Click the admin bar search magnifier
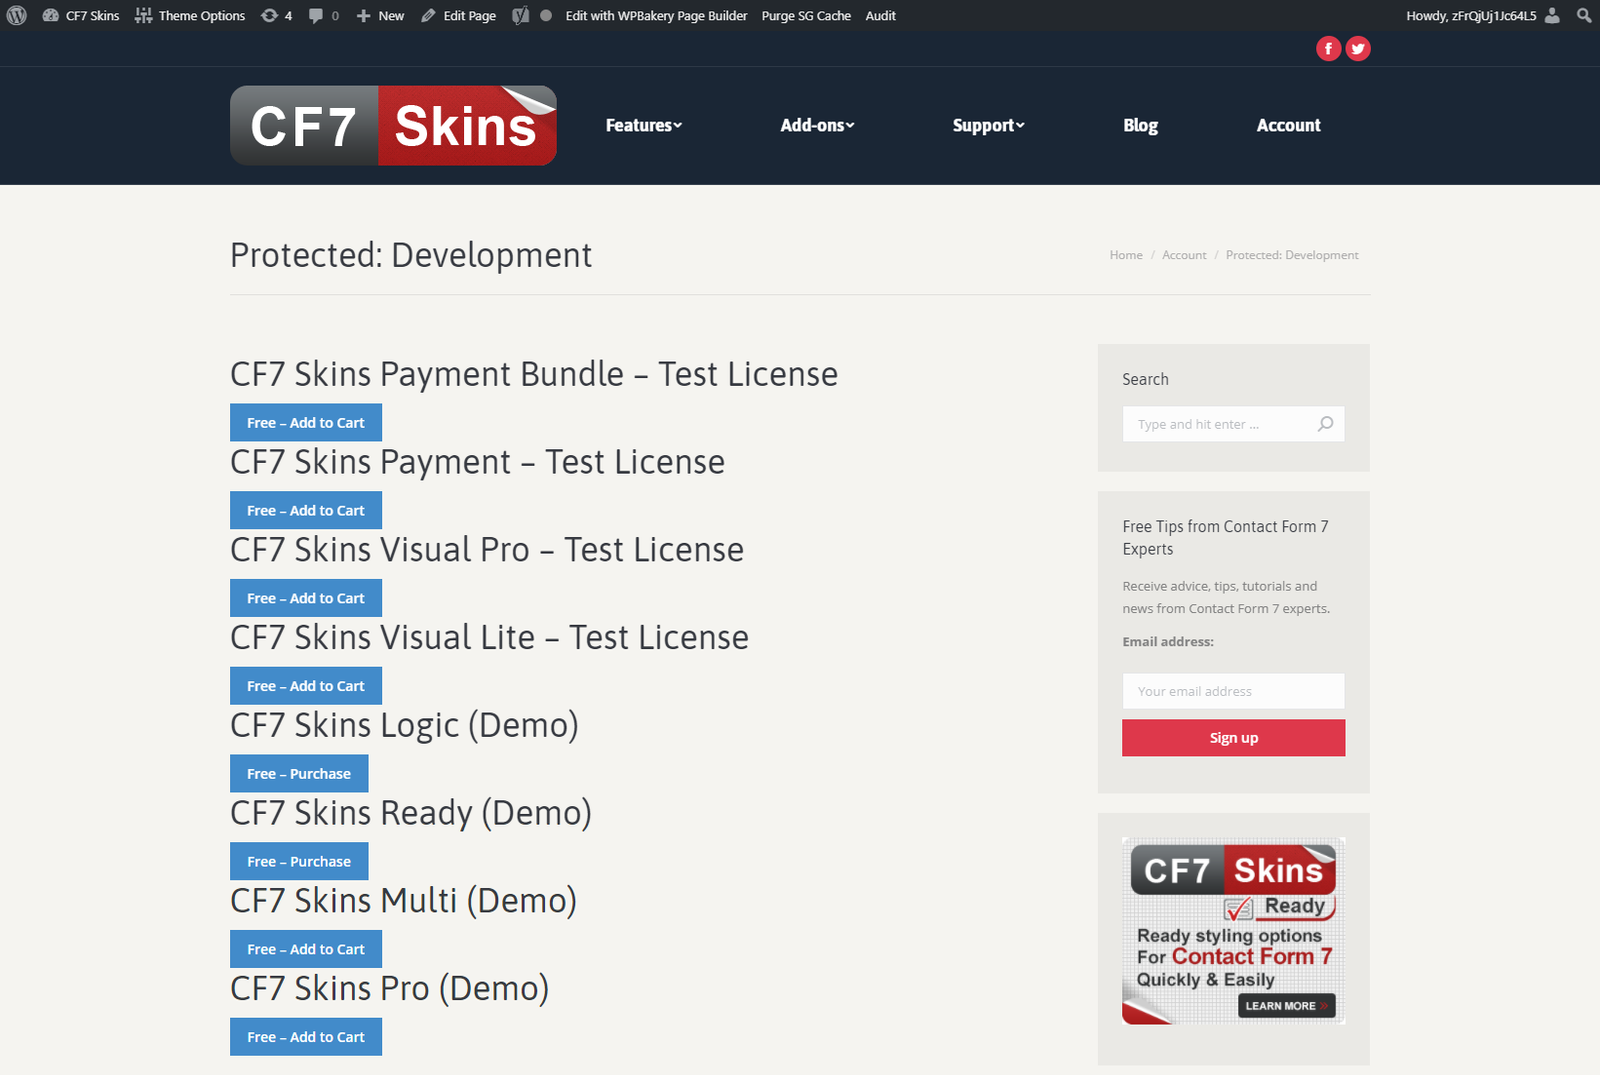 (x=1584, y=16)
